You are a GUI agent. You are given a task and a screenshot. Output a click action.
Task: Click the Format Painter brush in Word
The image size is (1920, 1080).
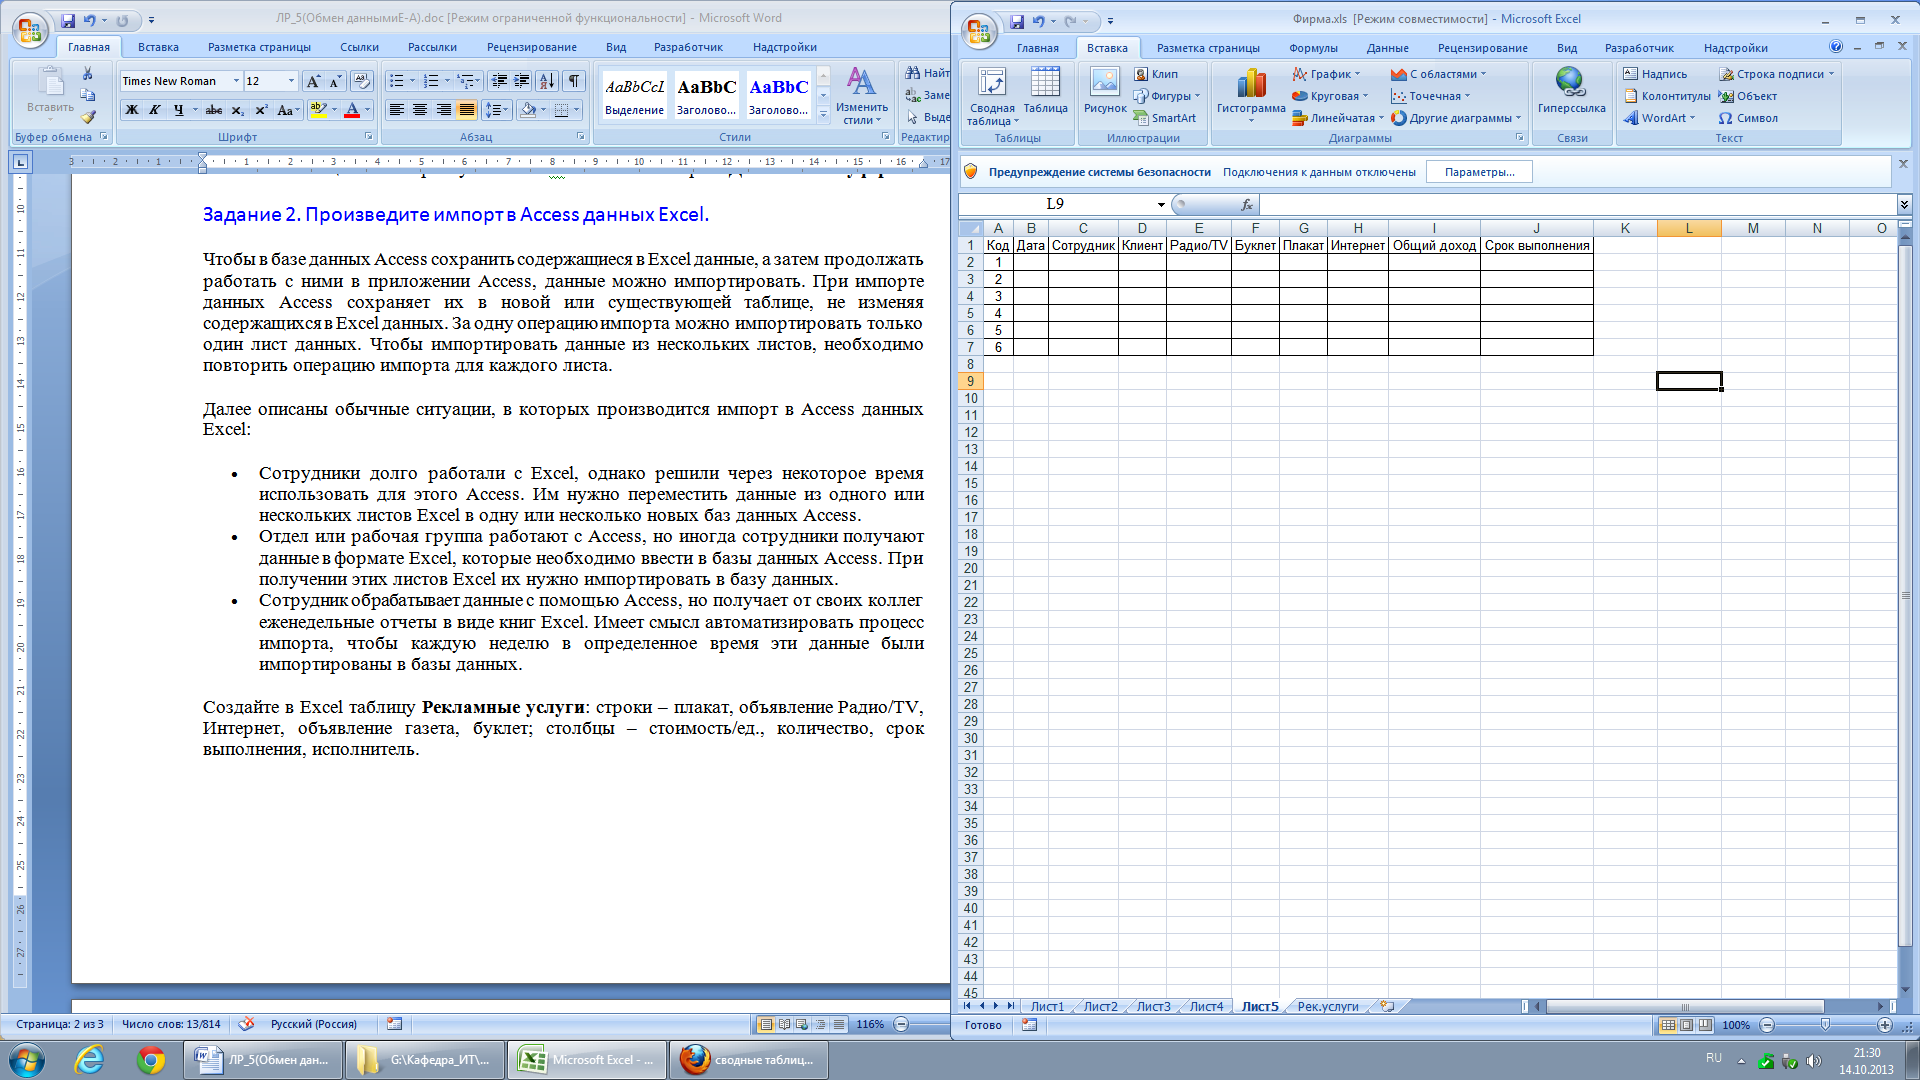tap(88, 117)
